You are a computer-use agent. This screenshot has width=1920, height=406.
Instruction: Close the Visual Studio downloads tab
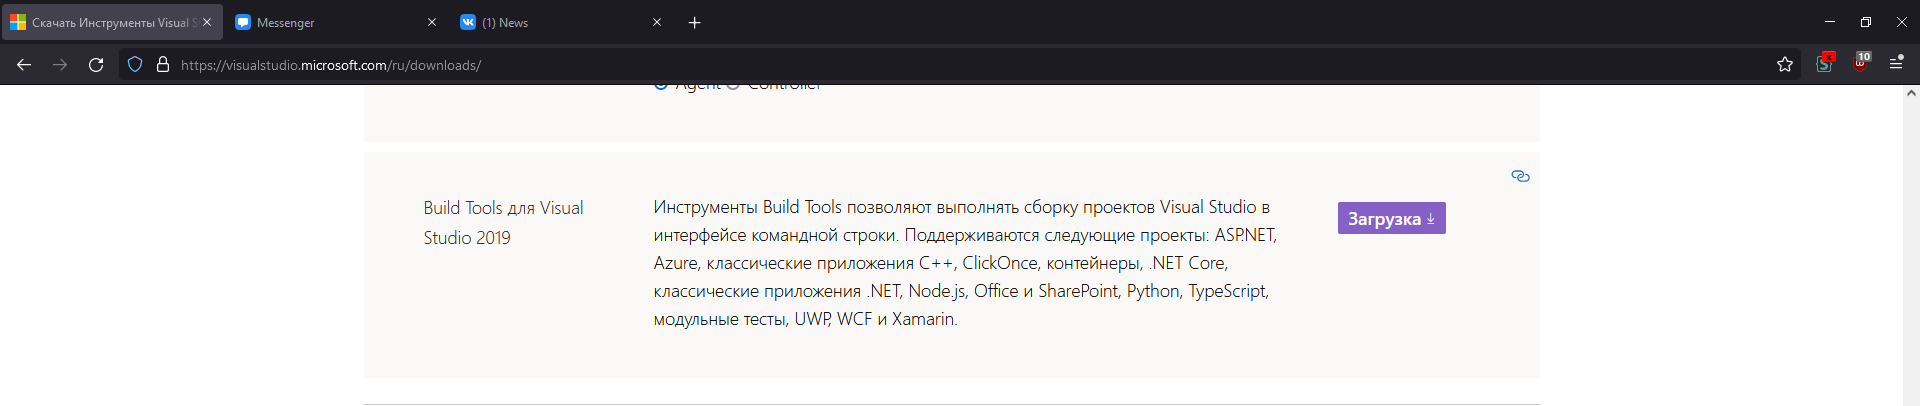point(207,23)
